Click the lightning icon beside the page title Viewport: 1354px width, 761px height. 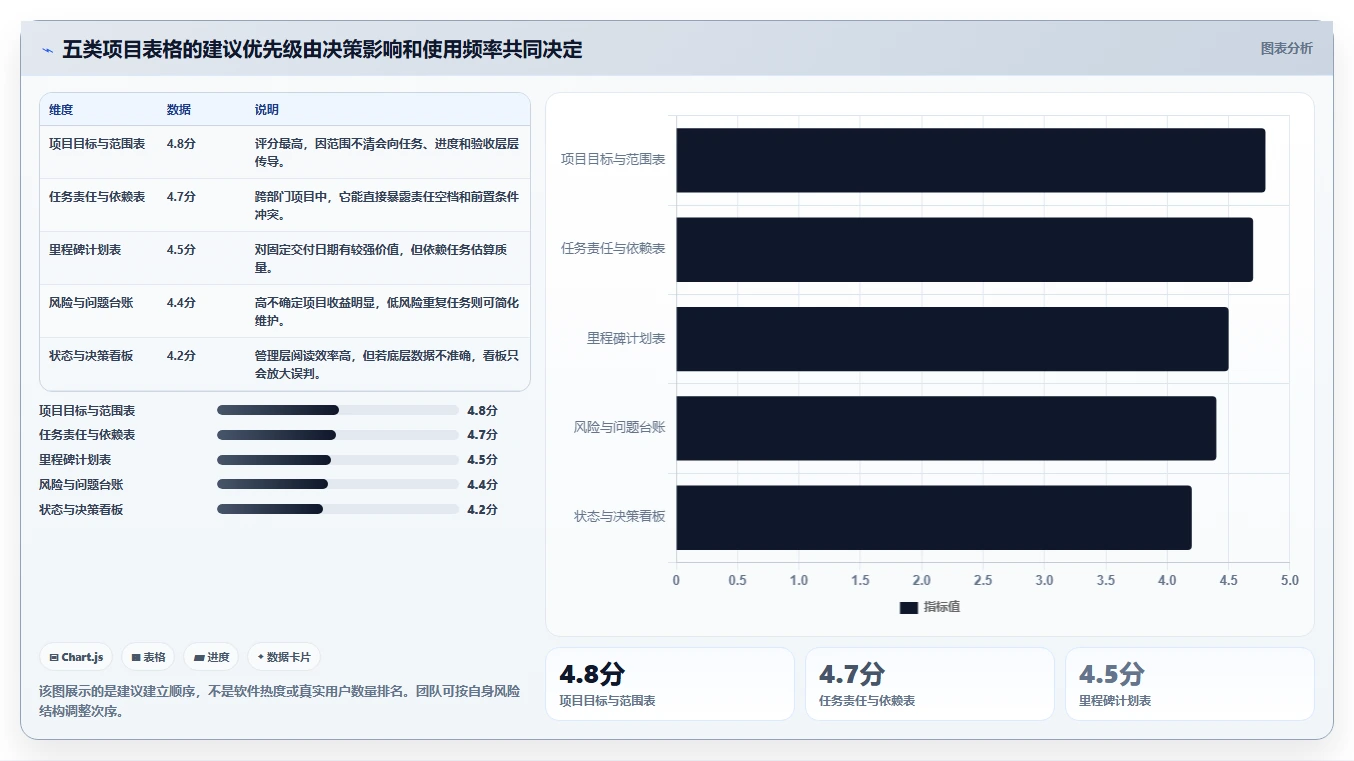(47, 50)
